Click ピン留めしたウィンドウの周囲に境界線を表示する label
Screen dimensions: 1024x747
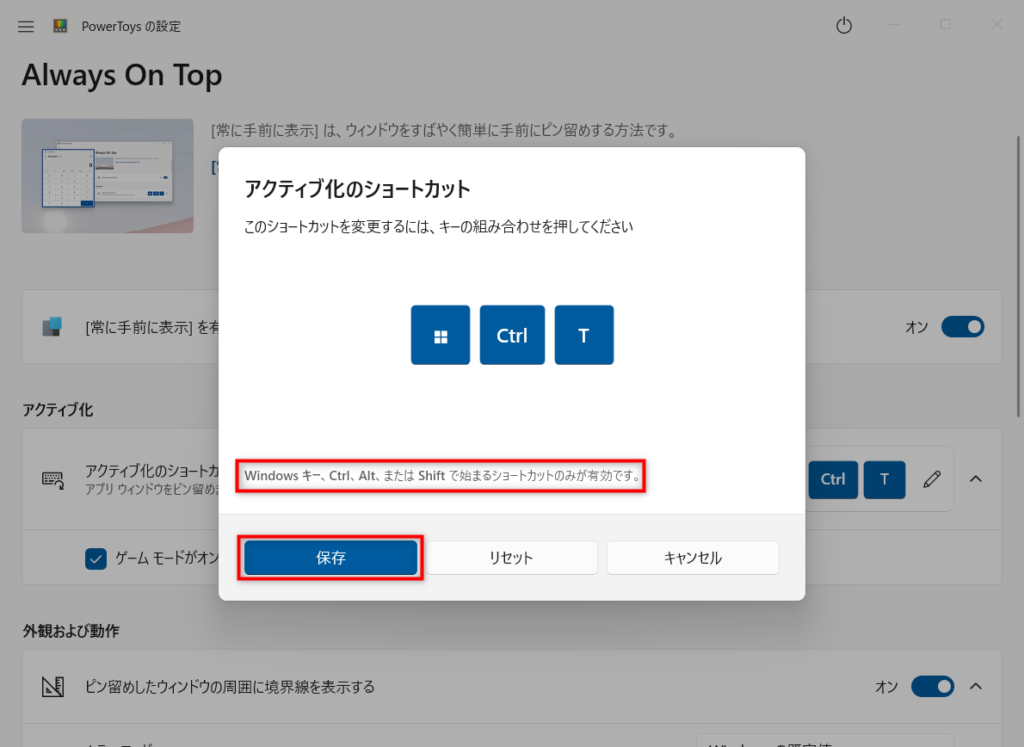(230, 687)
